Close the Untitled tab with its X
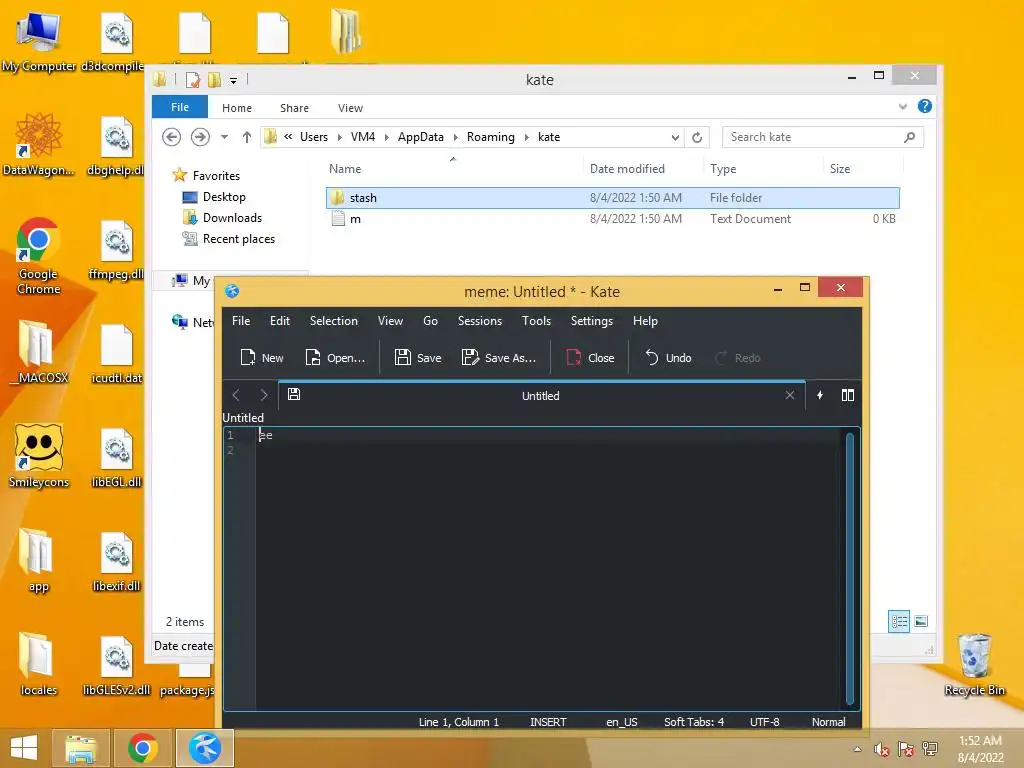 790,395
